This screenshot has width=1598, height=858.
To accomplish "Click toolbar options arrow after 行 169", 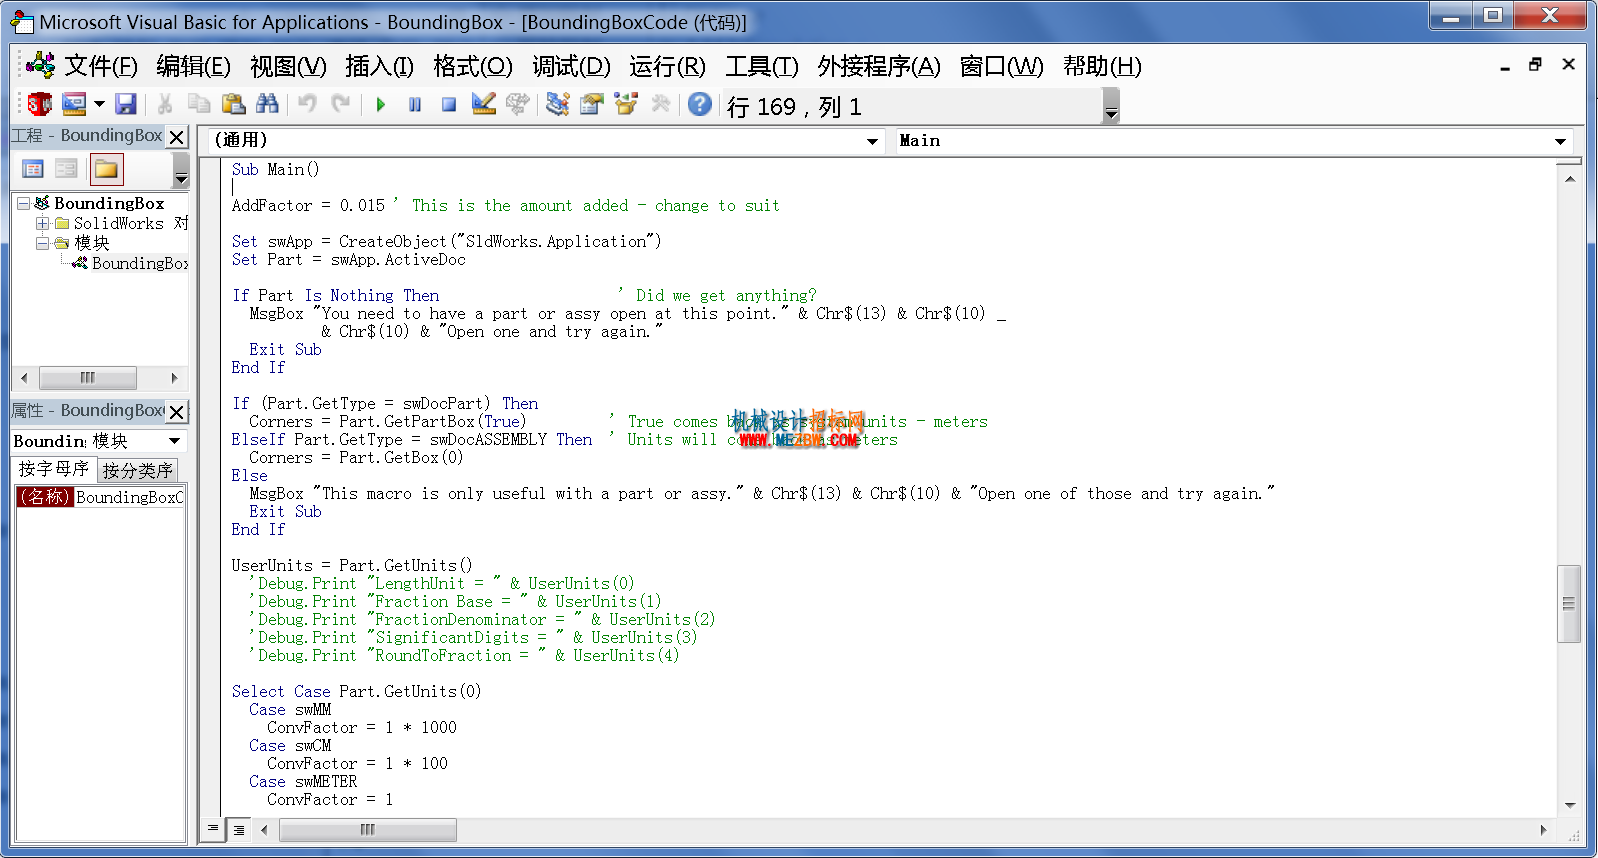I will (x=1111, y=105).
